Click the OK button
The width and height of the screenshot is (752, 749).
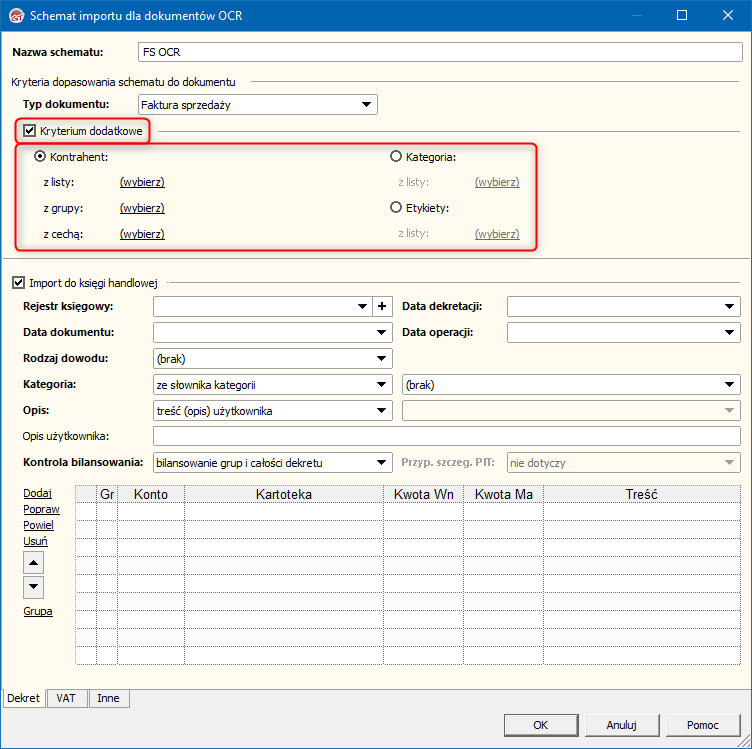[539, 725]
